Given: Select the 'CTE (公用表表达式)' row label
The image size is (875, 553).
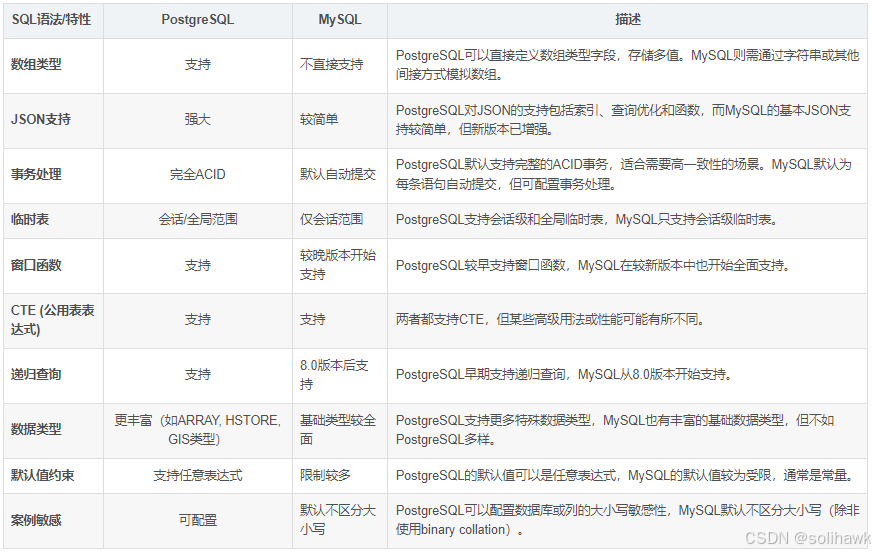Looking at the screenshot, I should point(52,320).
